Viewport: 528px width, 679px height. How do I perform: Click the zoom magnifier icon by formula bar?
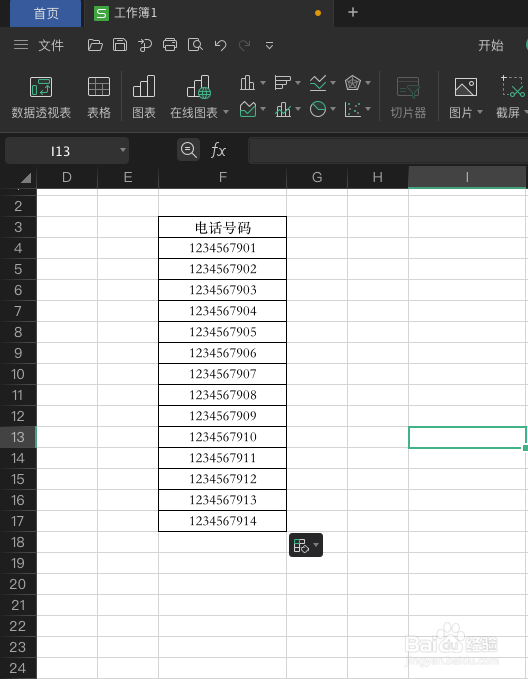[x=188, y=150]
